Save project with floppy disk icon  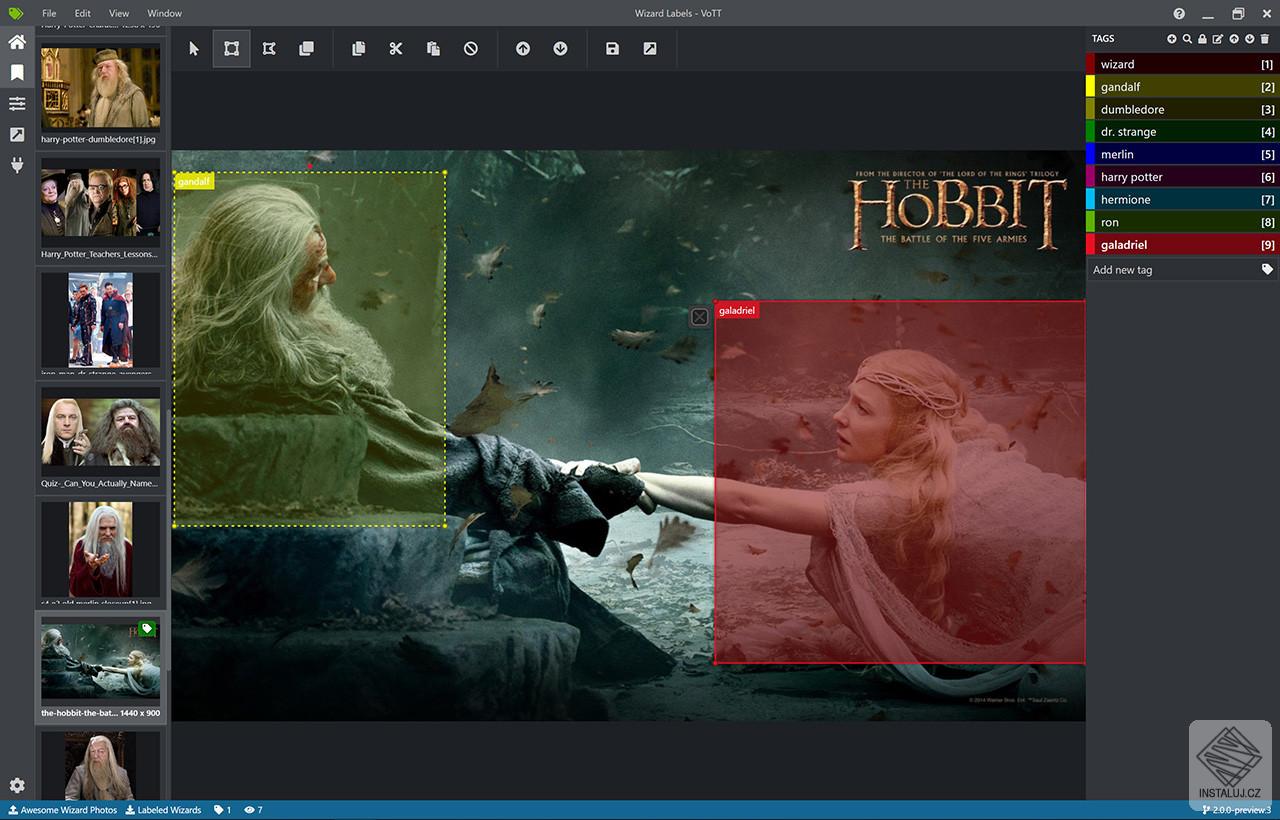[x=612, y=48]
